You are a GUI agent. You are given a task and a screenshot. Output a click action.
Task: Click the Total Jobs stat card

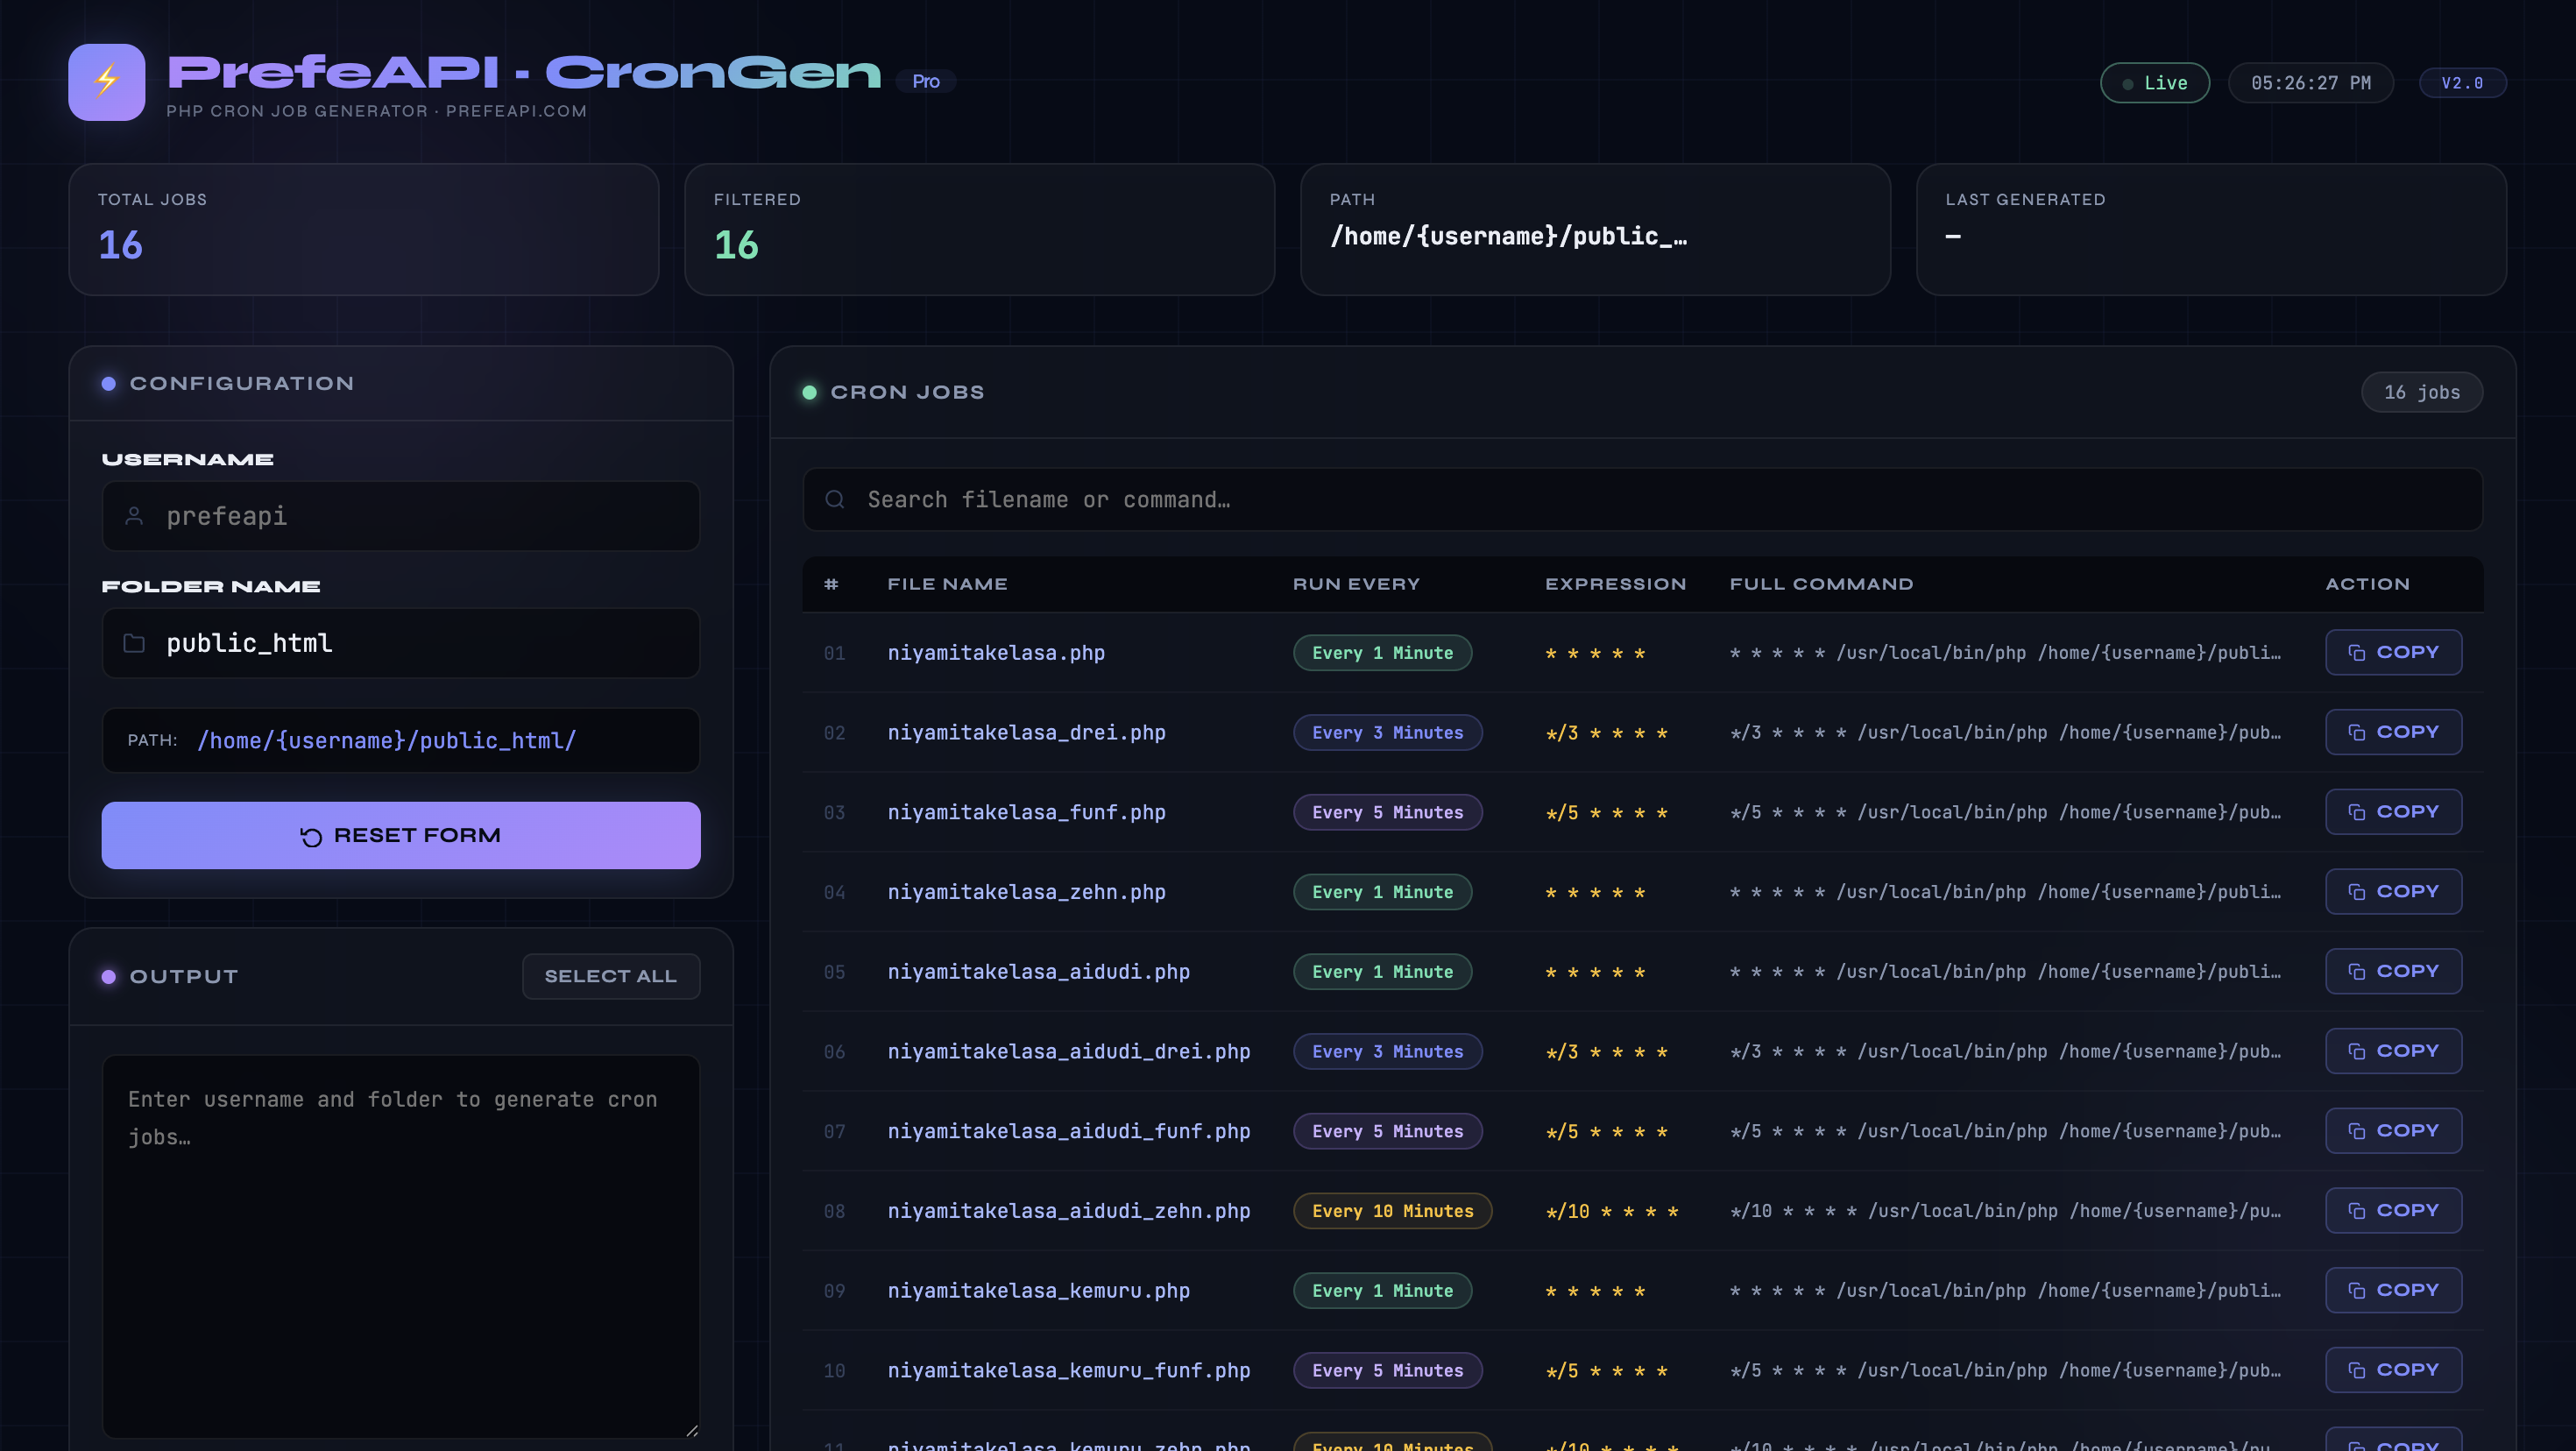[x=364, y=230]
